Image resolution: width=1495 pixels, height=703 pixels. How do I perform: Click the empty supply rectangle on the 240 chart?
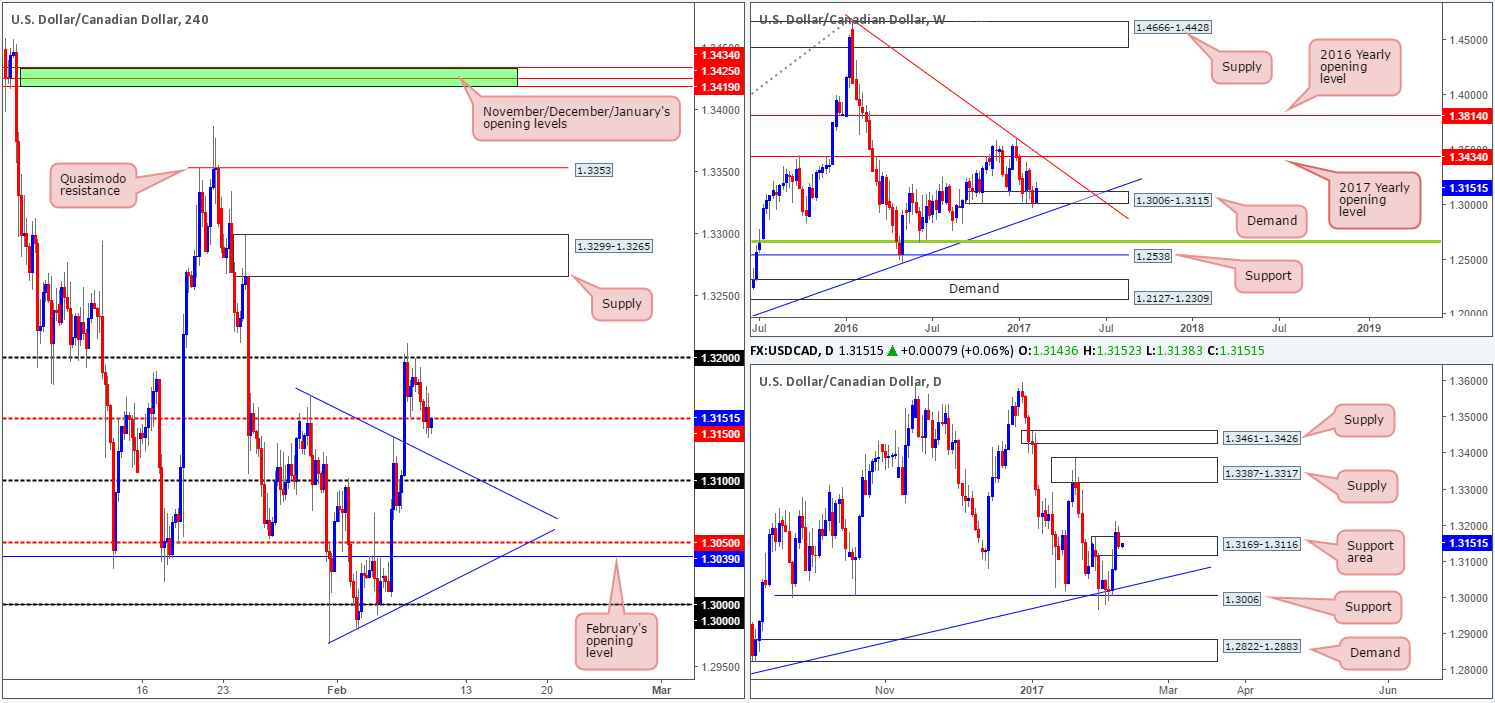tap(400, 255)
